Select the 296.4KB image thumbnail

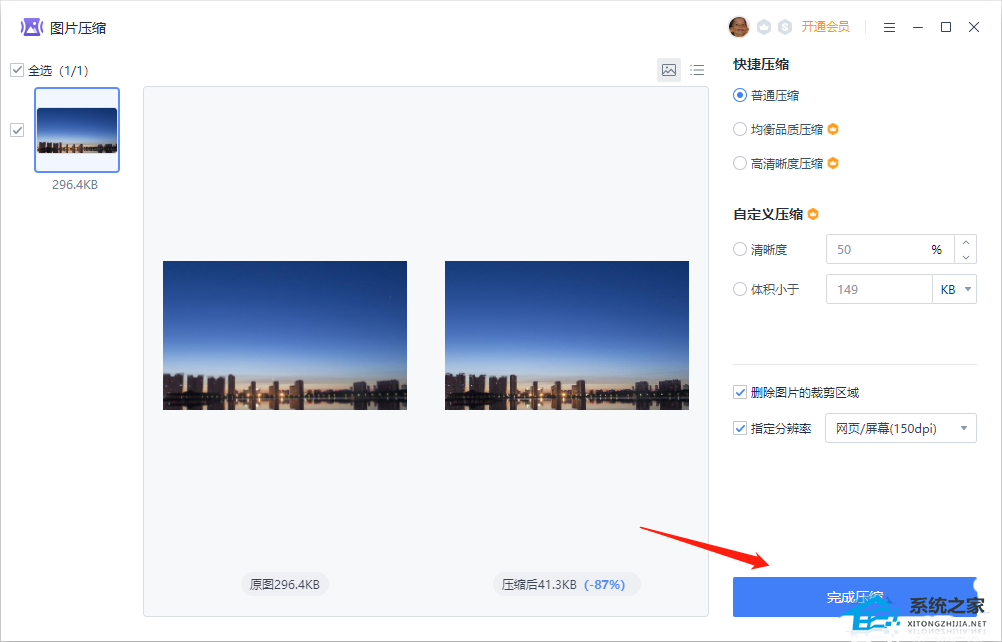point(77,130)
